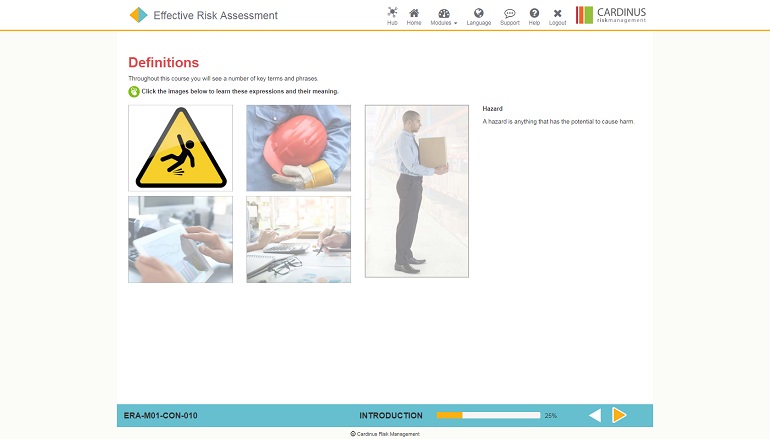770x439 pixels.
Task: Go to next page with orange arrow
Action: tap(619, 415)
